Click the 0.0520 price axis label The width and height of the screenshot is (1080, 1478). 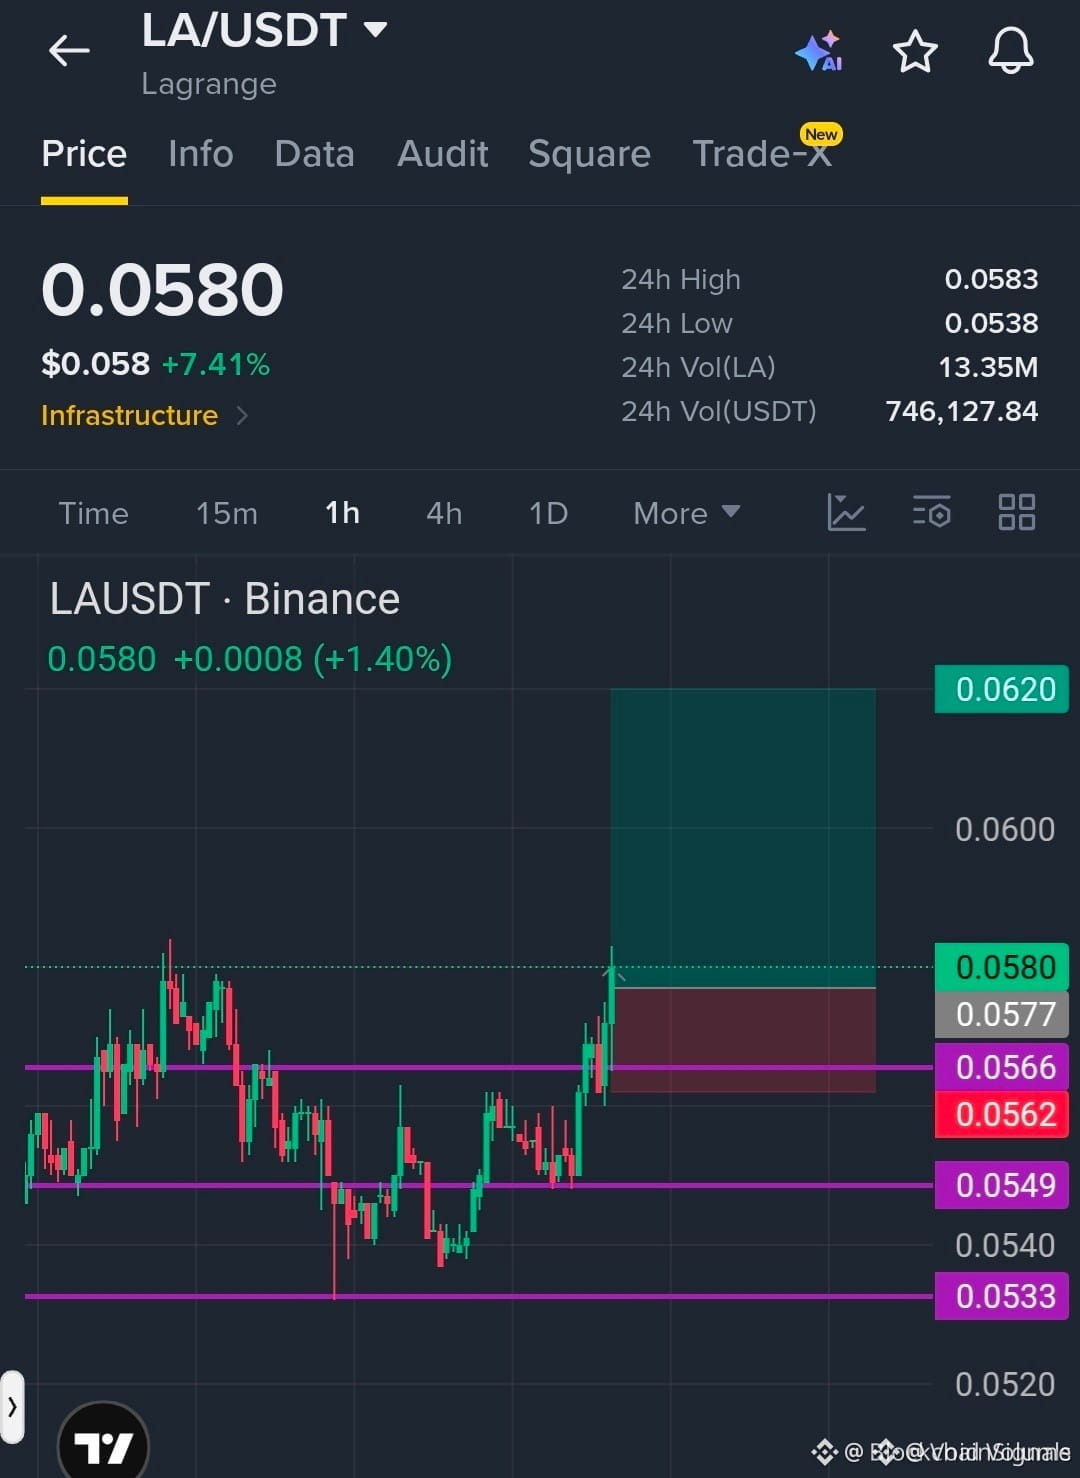pos(1005,1384)
